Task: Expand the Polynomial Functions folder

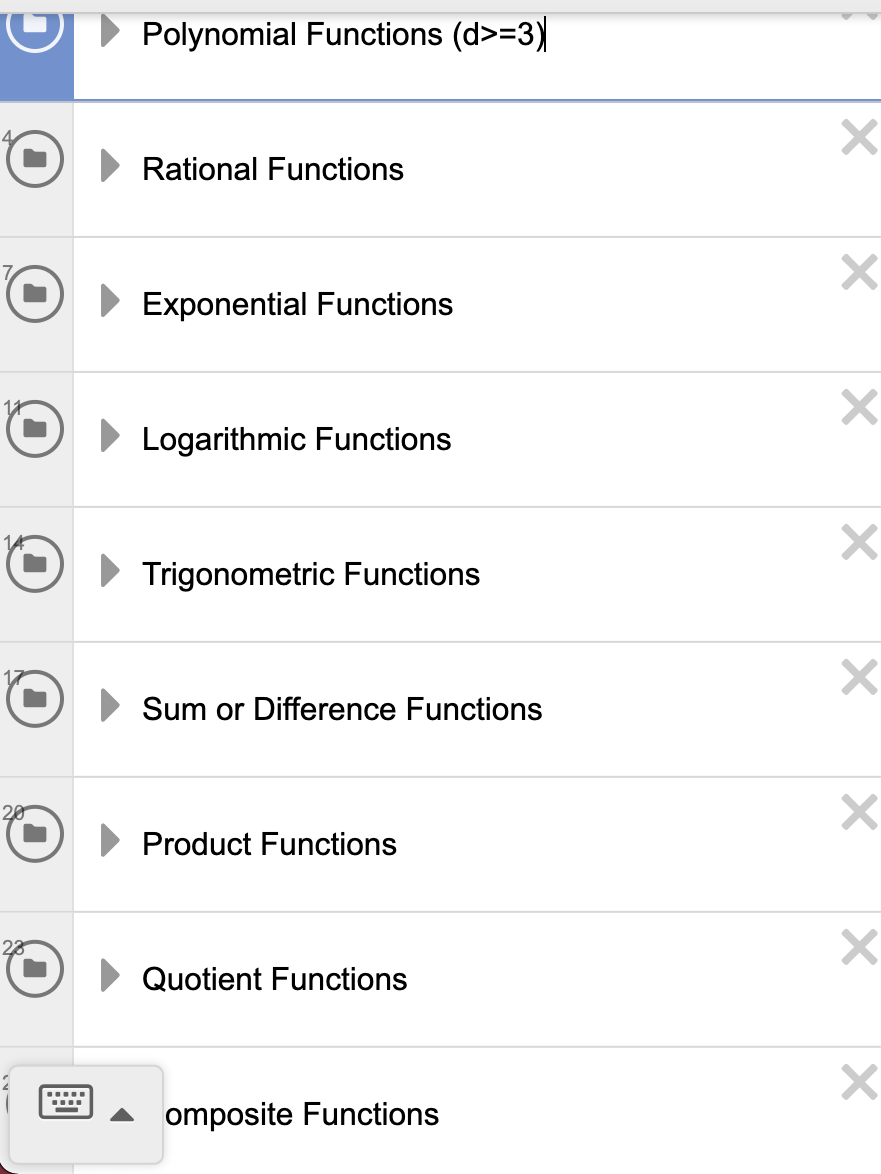Action: point(110,34)
